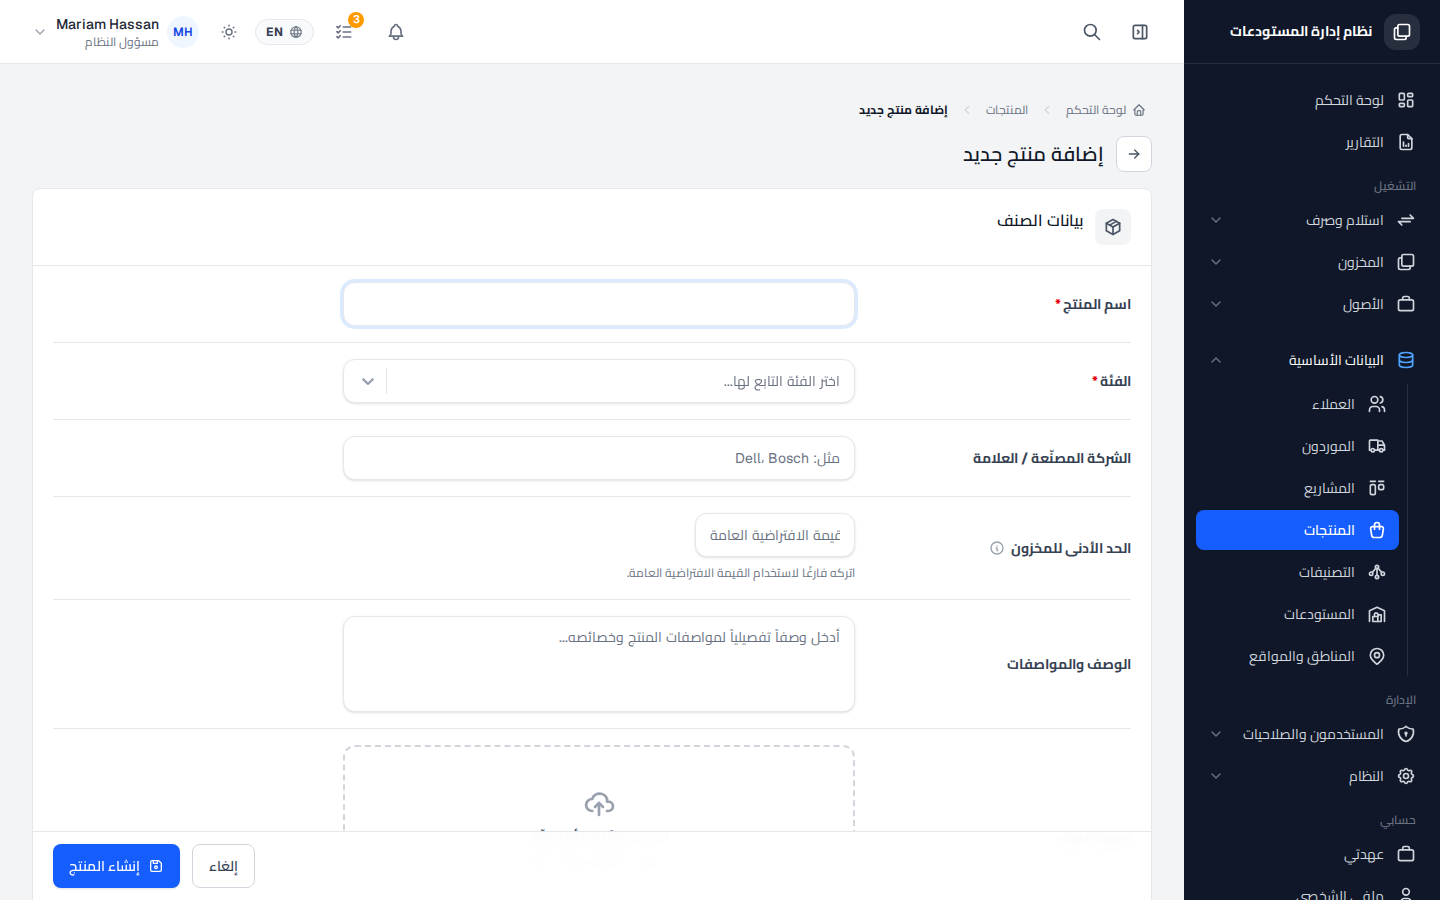Click إنشاء المنتج button
Image resolution: width=1440 pixels, height=900 pixels.
pyautogui.click(x=116, y=866)
